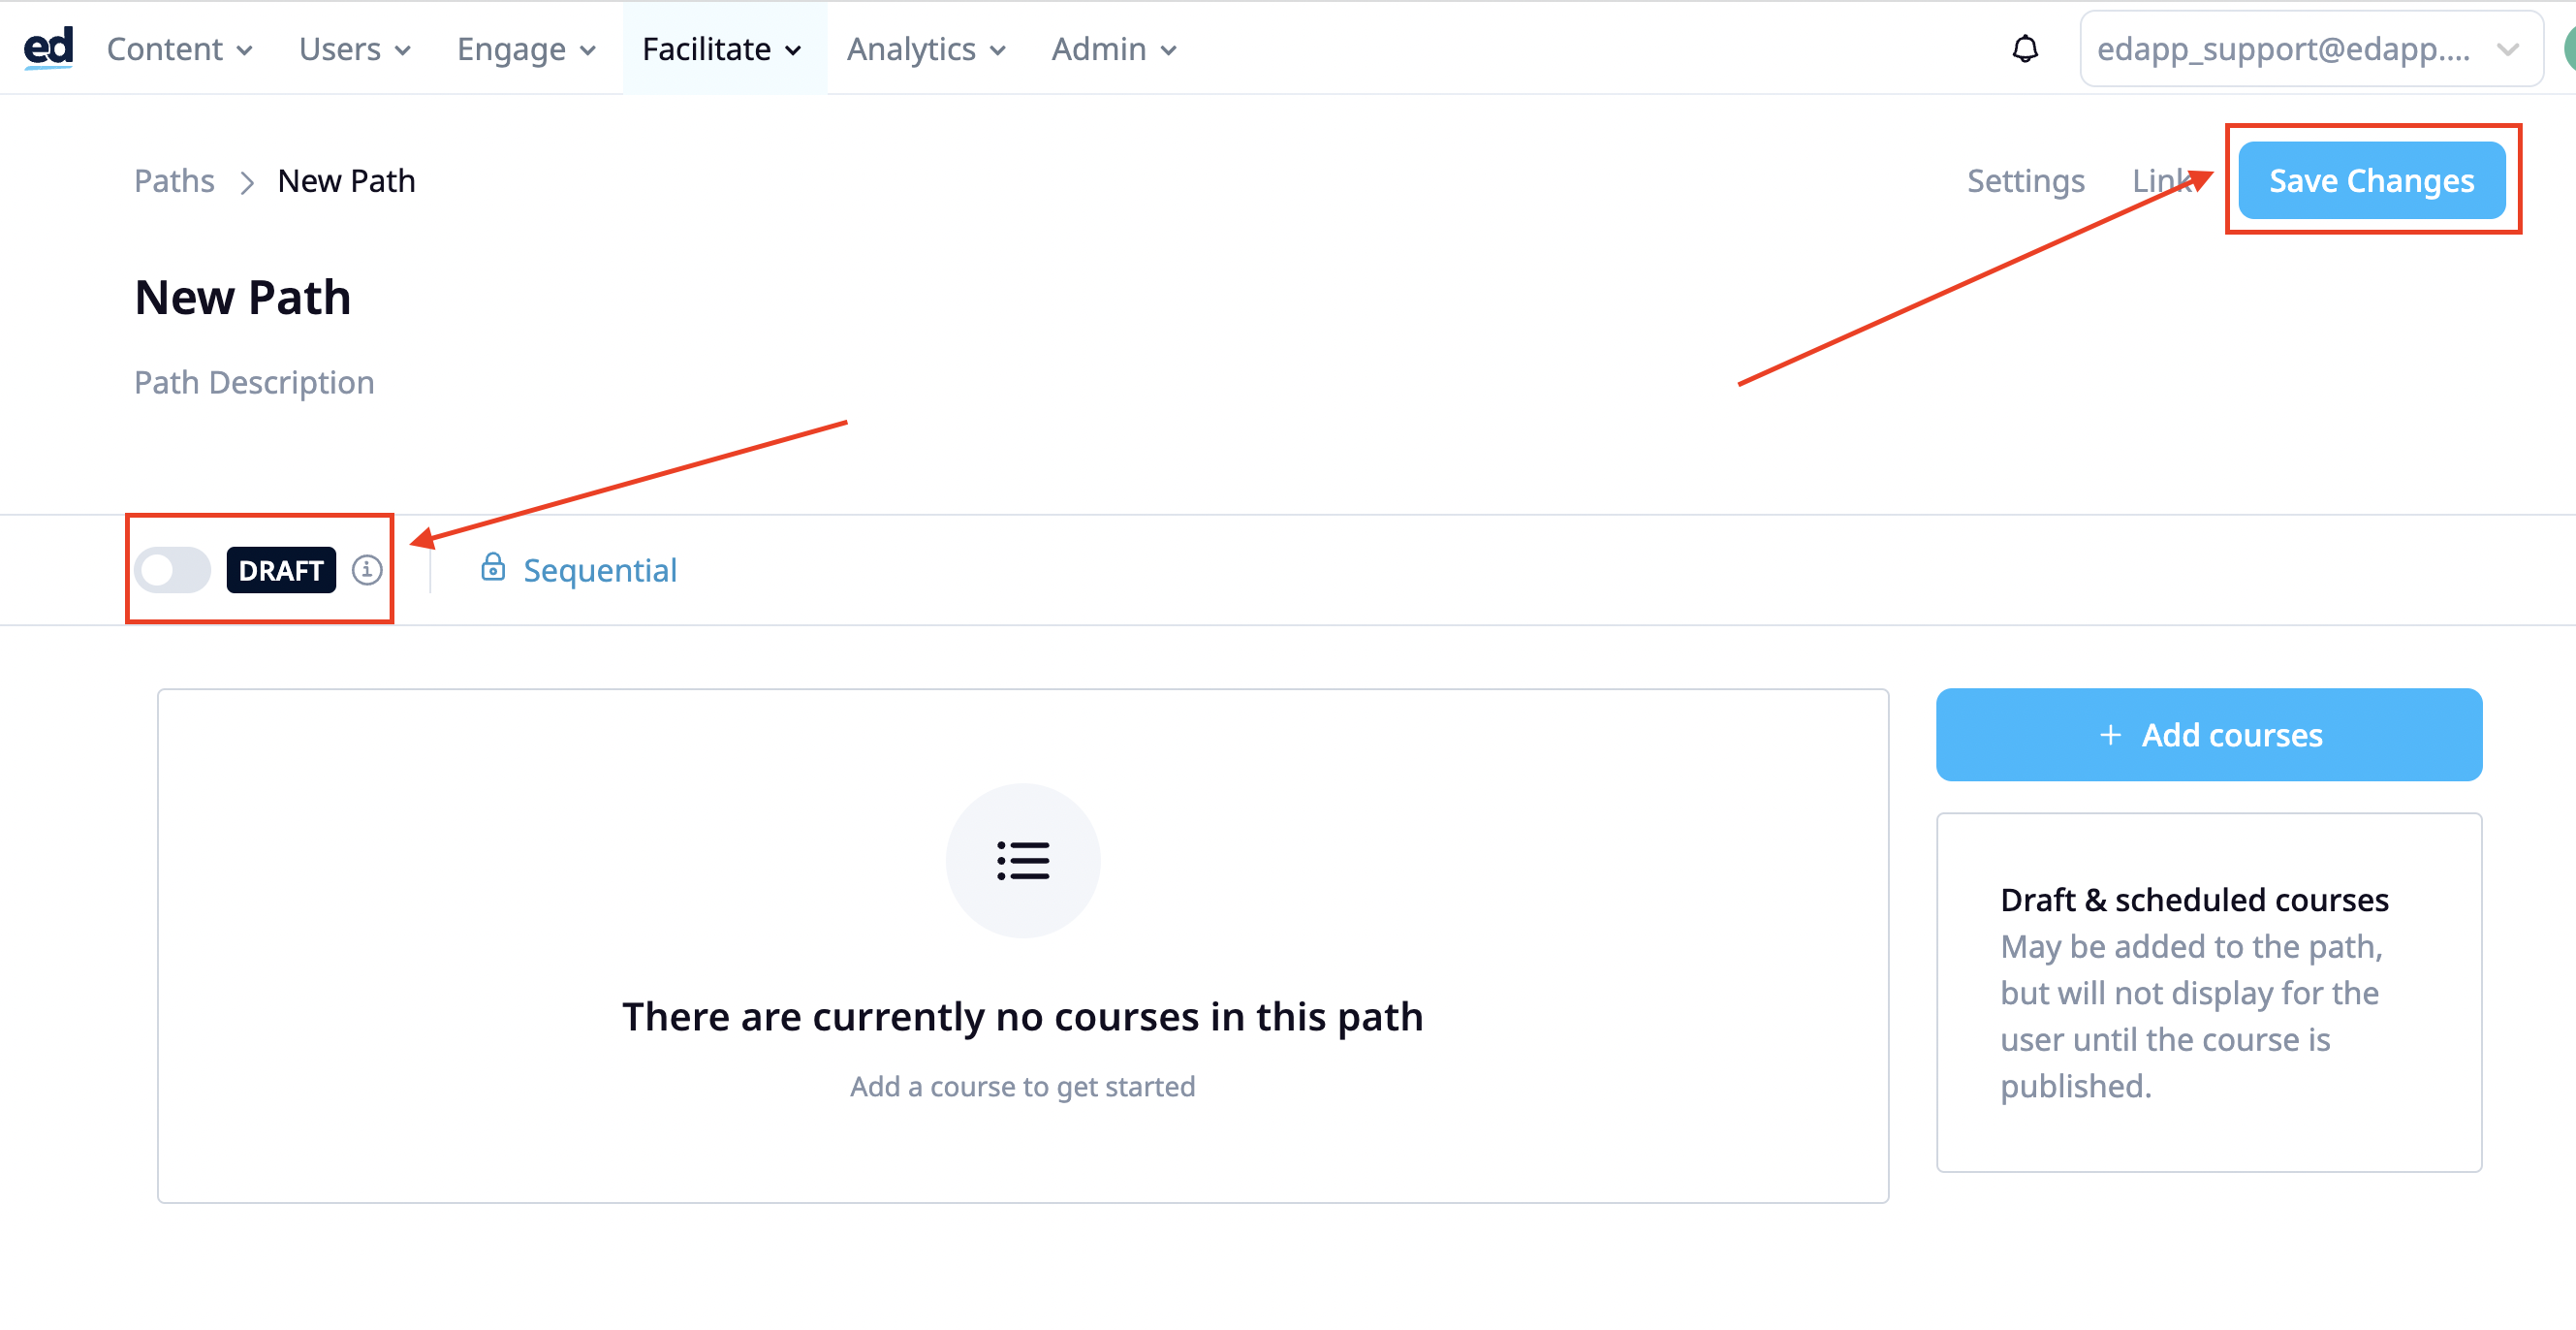Click the Save Changes button

coord(2371,180)
